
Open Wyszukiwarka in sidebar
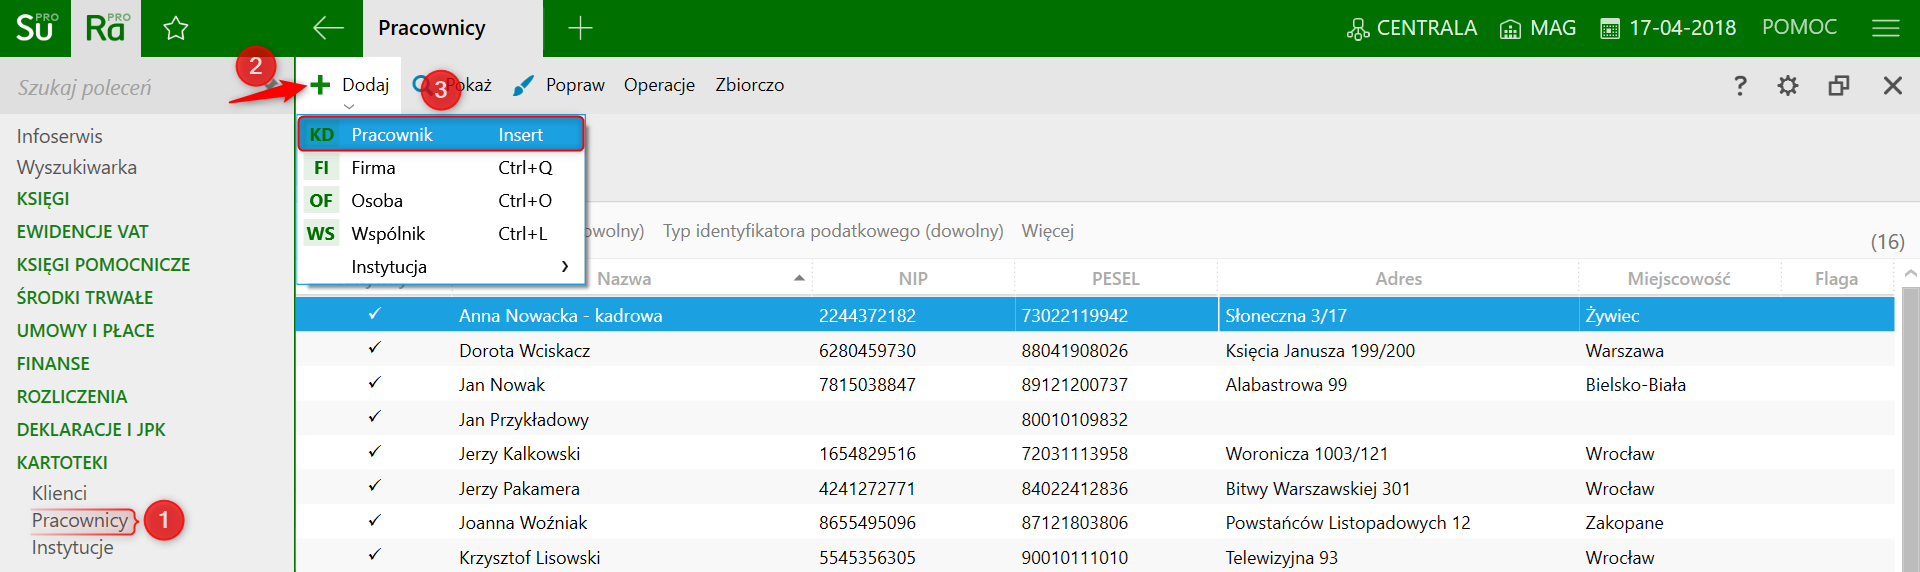[x=76, y=167]
